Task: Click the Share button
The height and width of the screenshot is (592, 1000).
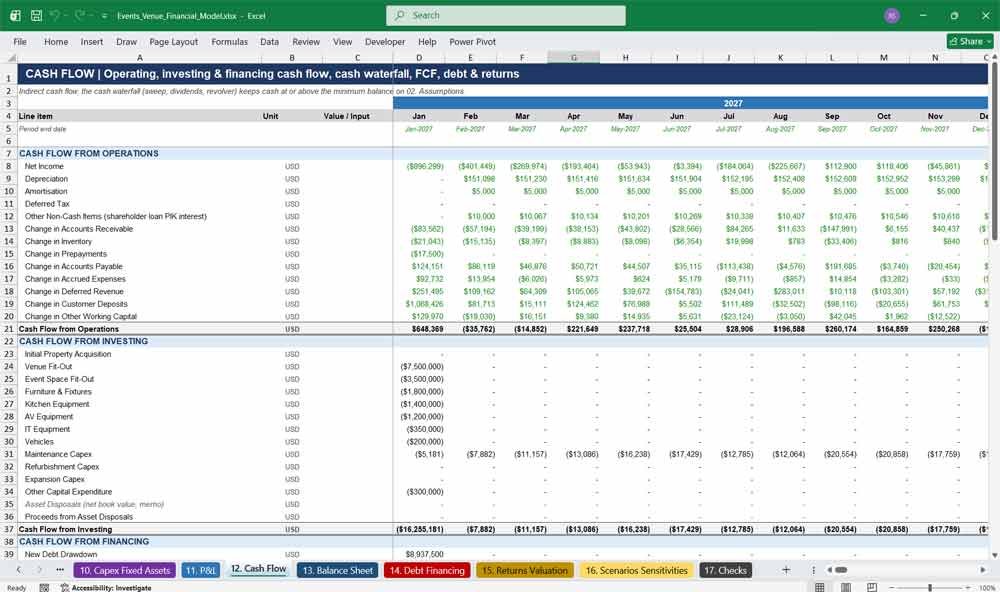Action: pos(970,41)
